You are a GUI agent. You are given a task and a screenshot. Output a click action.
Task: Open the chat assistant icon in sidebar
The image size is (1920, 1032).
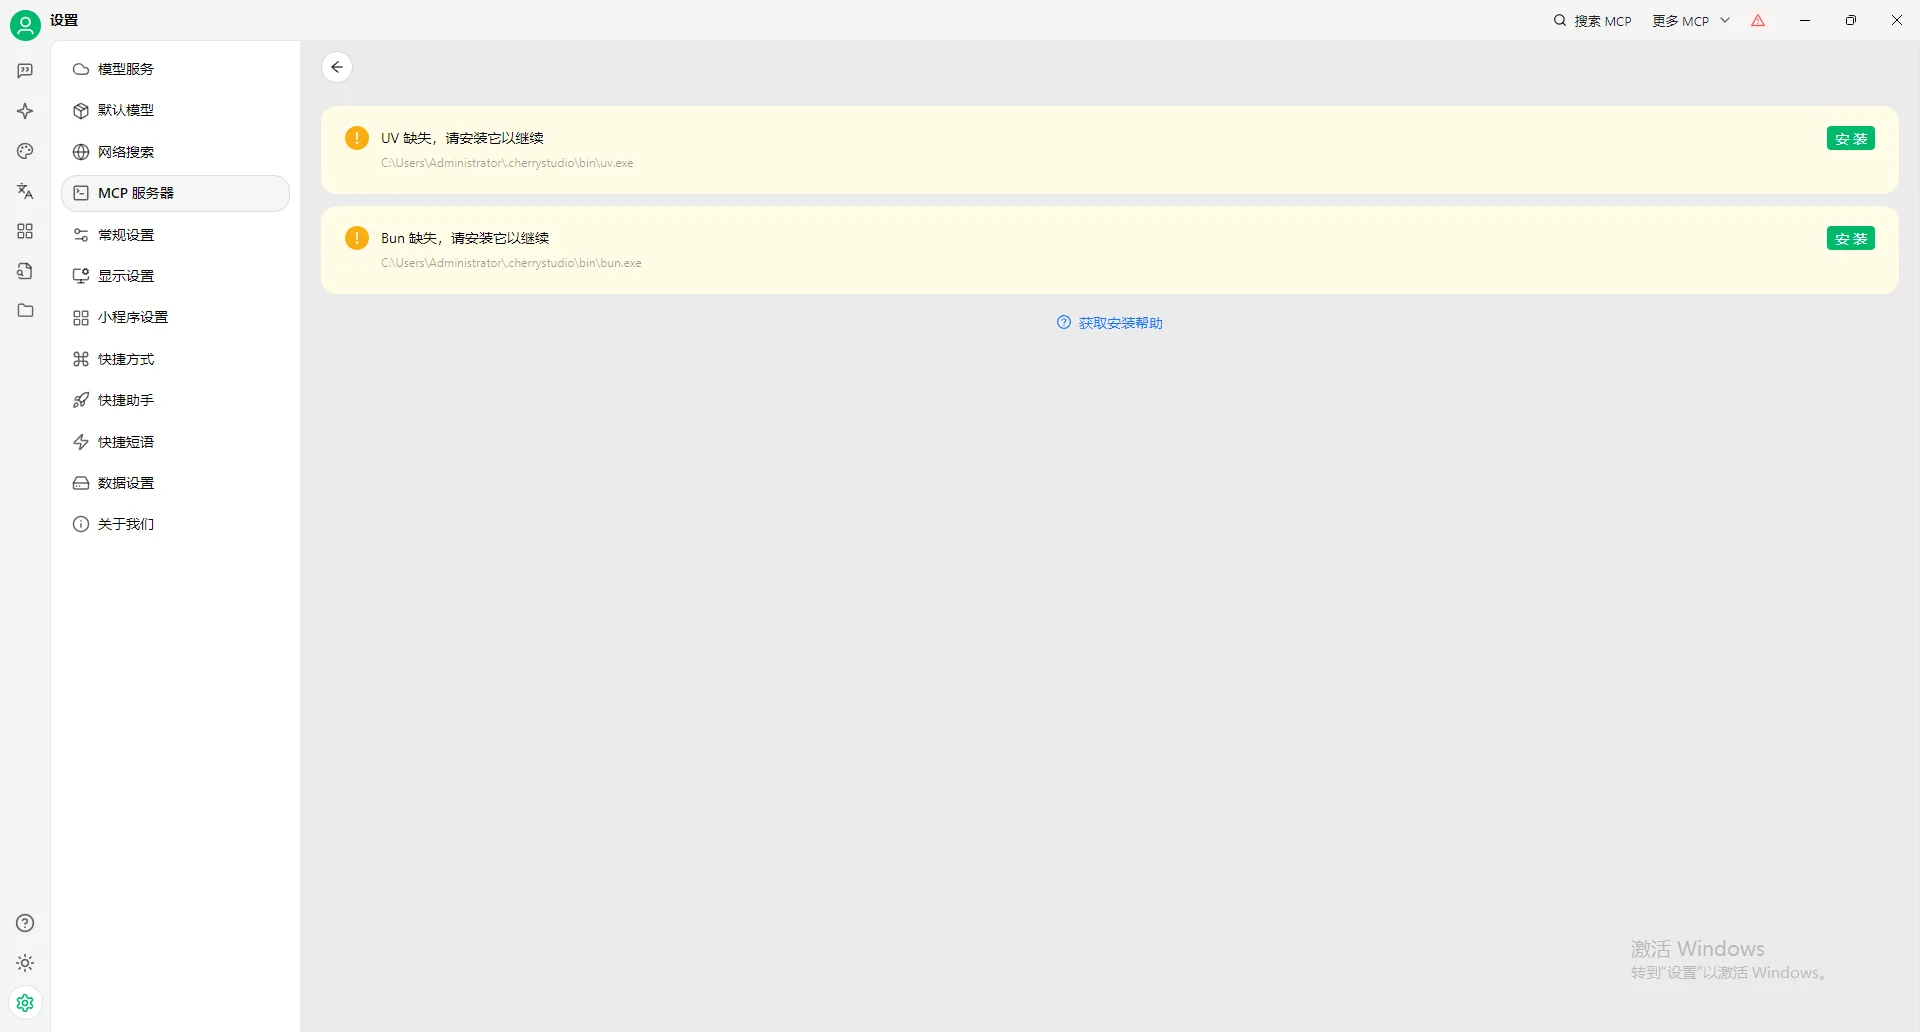coord(25,71)
